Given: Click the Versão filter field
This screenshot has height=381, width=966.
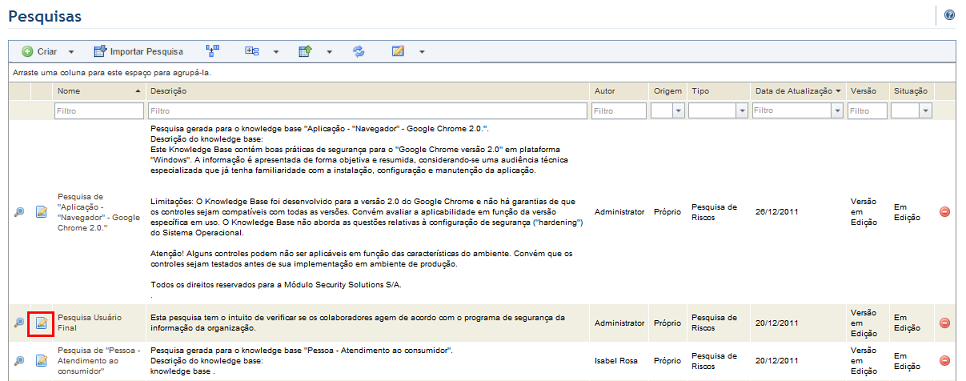Looking at the screenshot, I should 867,111.
